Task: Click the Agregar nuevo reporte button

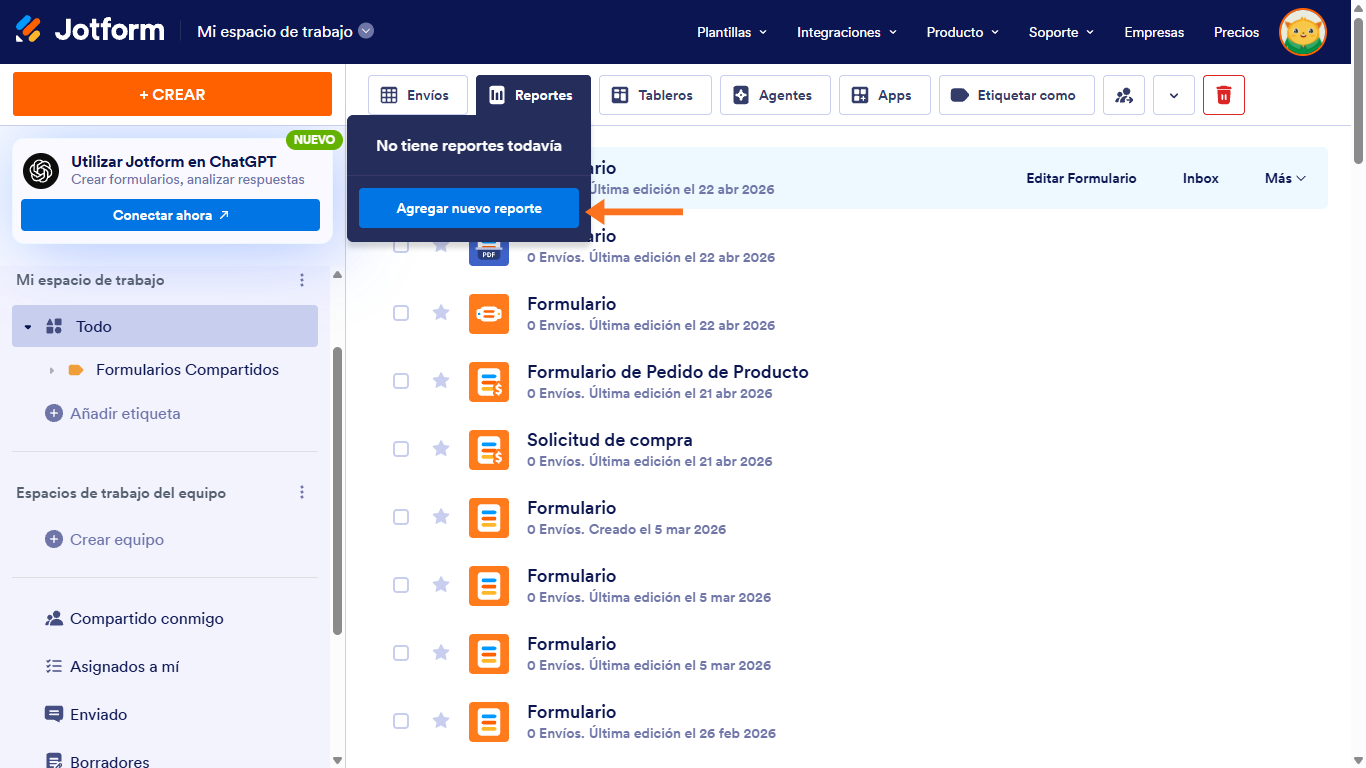Action: (467, 207)
